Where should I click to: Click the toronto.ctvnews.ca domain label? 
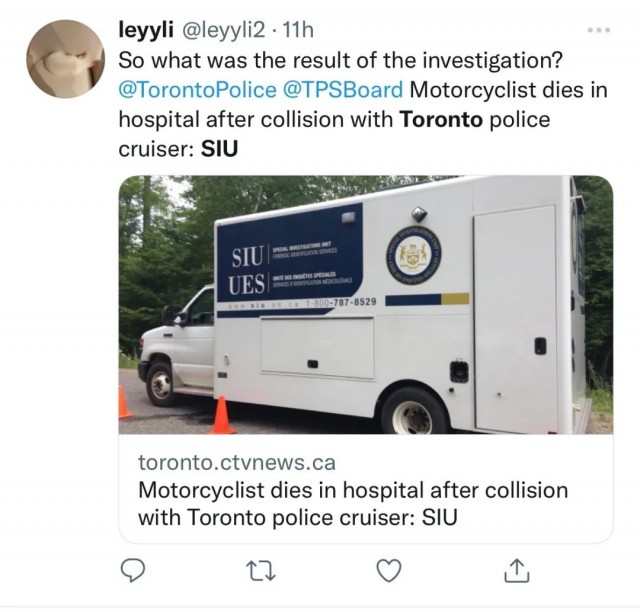pos(236,463)
